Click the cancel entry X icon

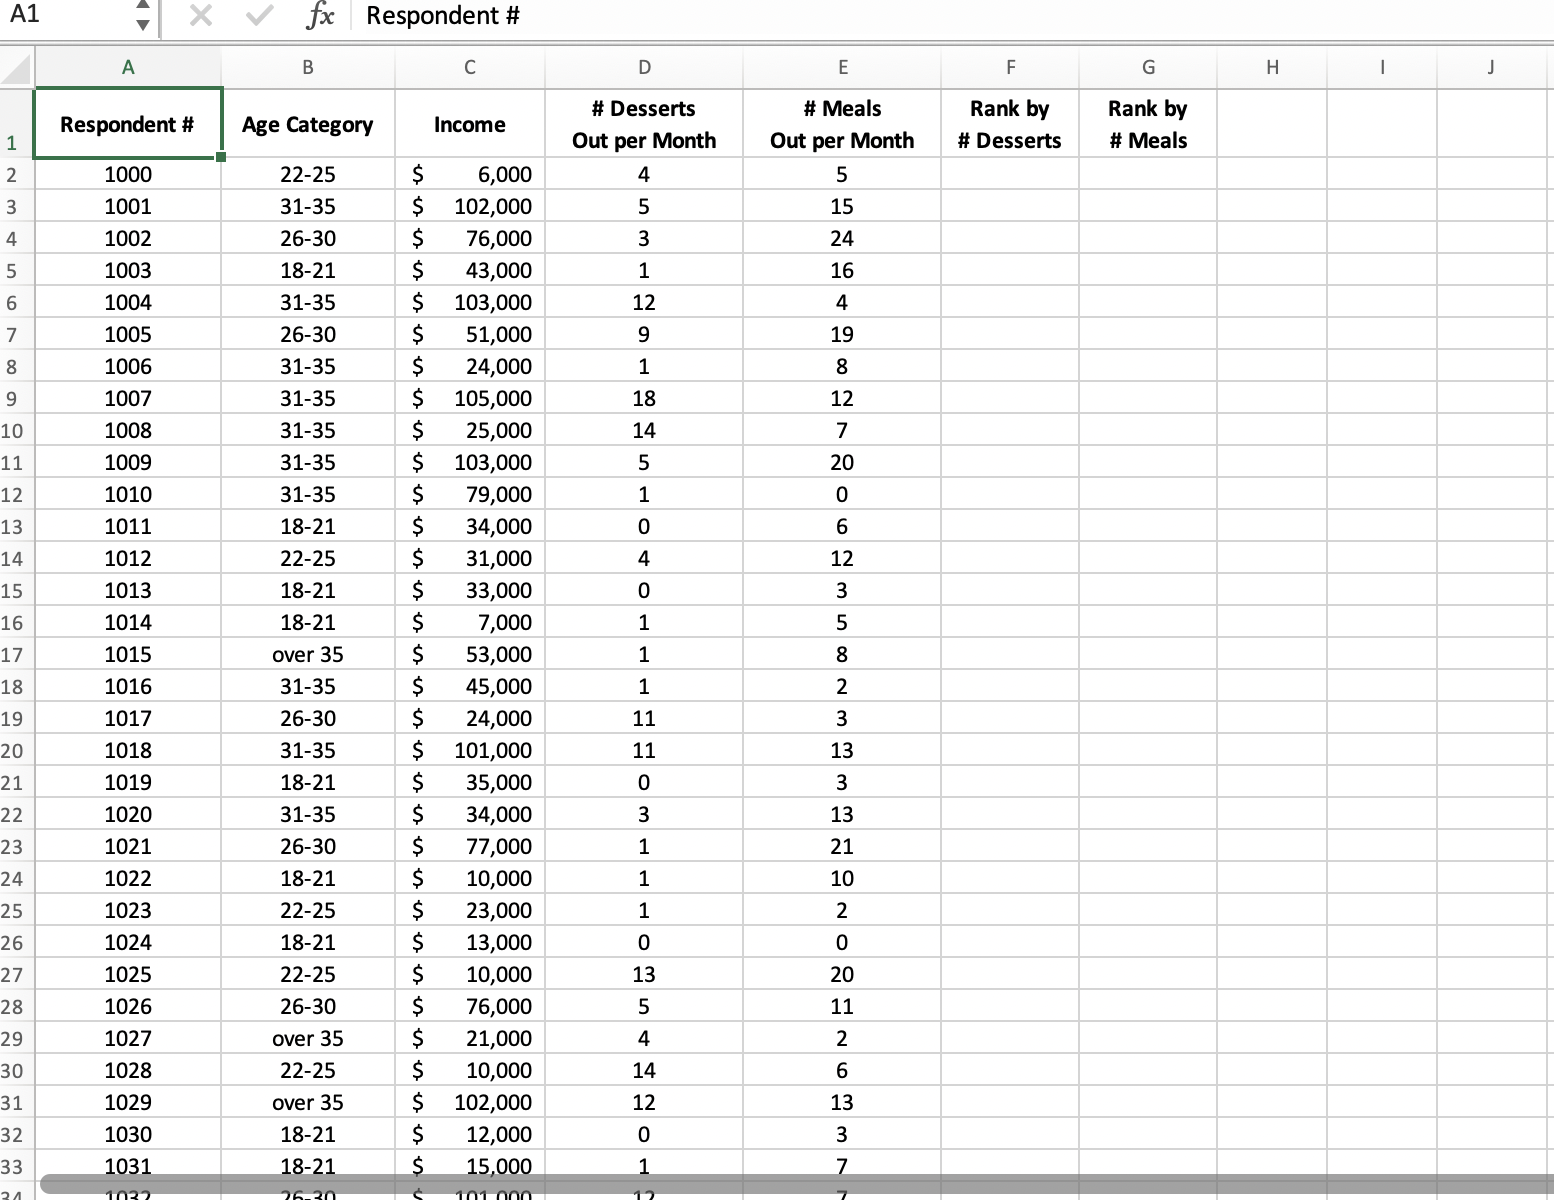click(x=200, y=16)
